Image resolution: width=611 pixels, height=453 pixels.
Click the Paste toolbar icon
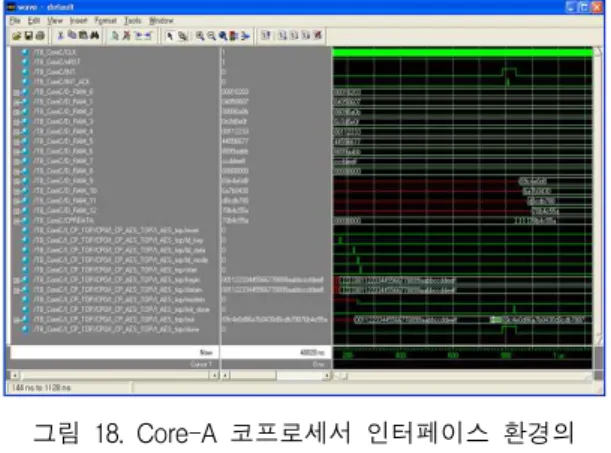[x=83, y=35]
